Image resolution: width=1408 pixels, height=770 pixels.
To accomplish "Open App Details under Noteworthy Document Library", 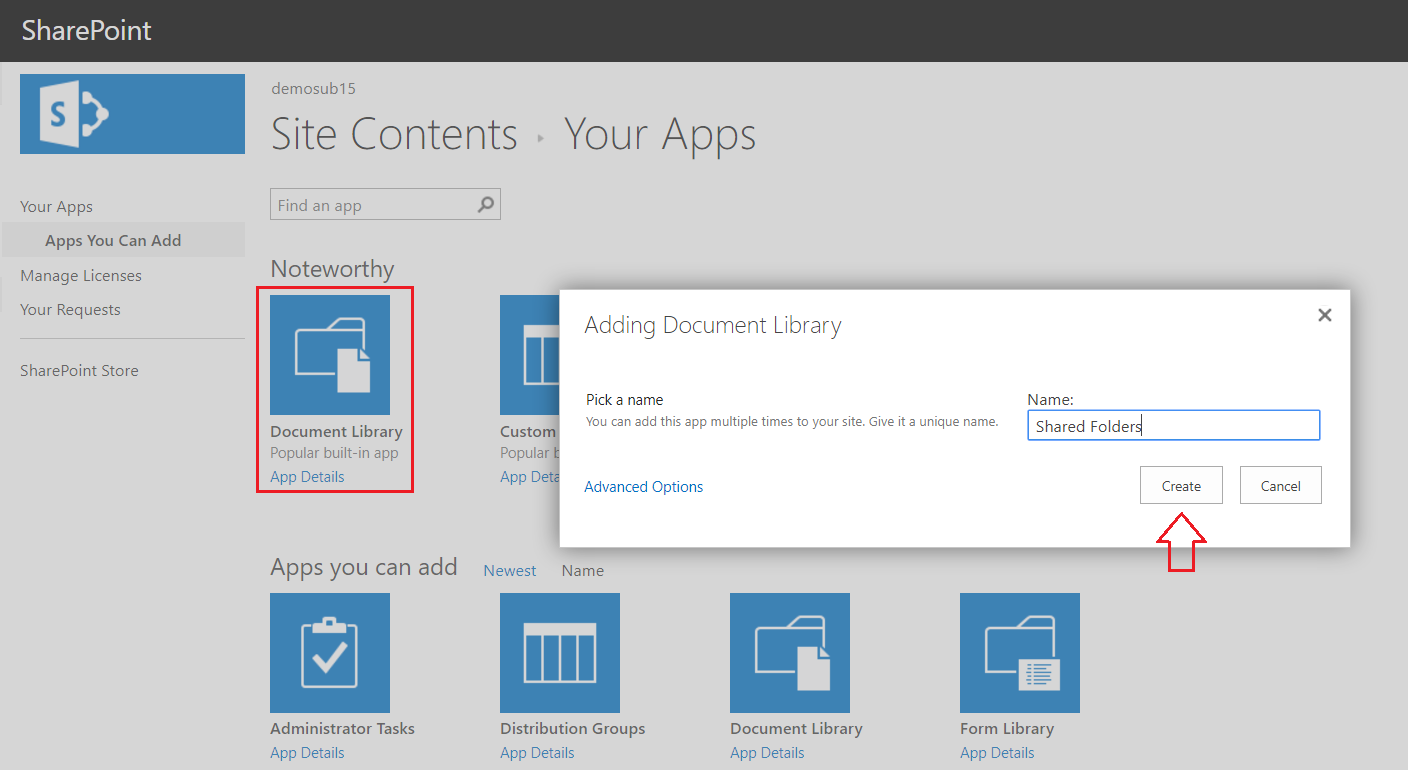I will coord(307,477).
